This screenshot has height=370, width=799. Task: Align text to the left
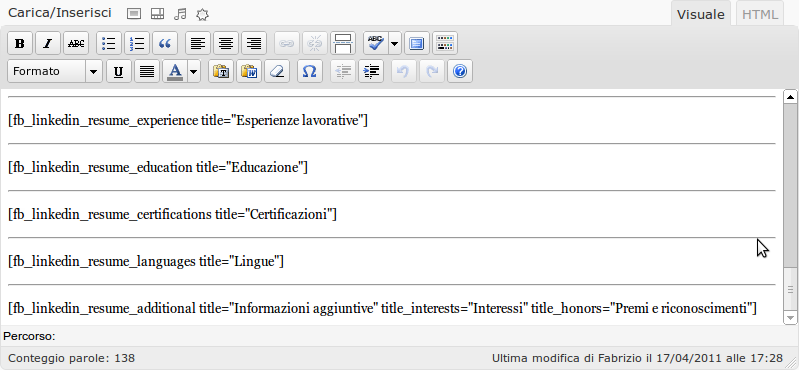pyautogui.click(x=198, y=44)
